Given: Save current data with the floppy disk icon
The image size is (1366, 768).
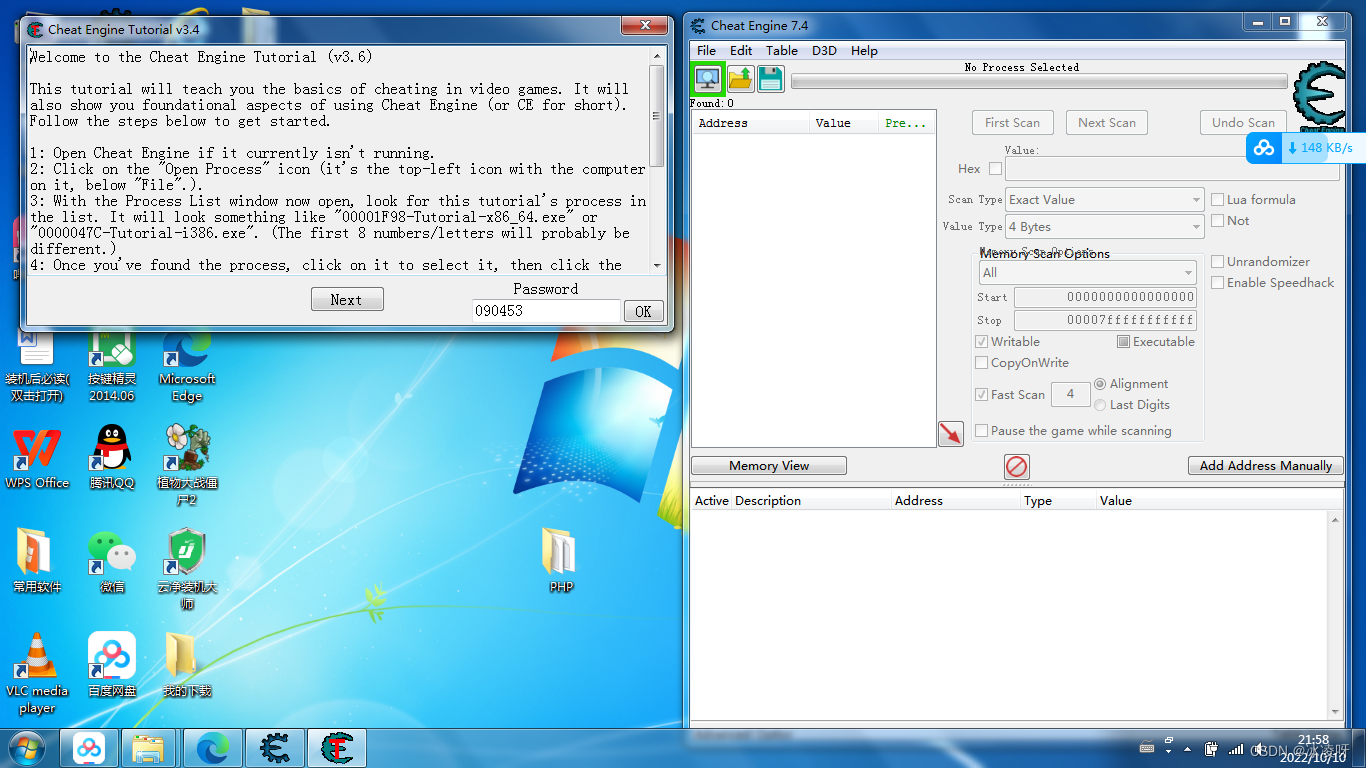Looking at the screenshot, I should pos(771,78).
